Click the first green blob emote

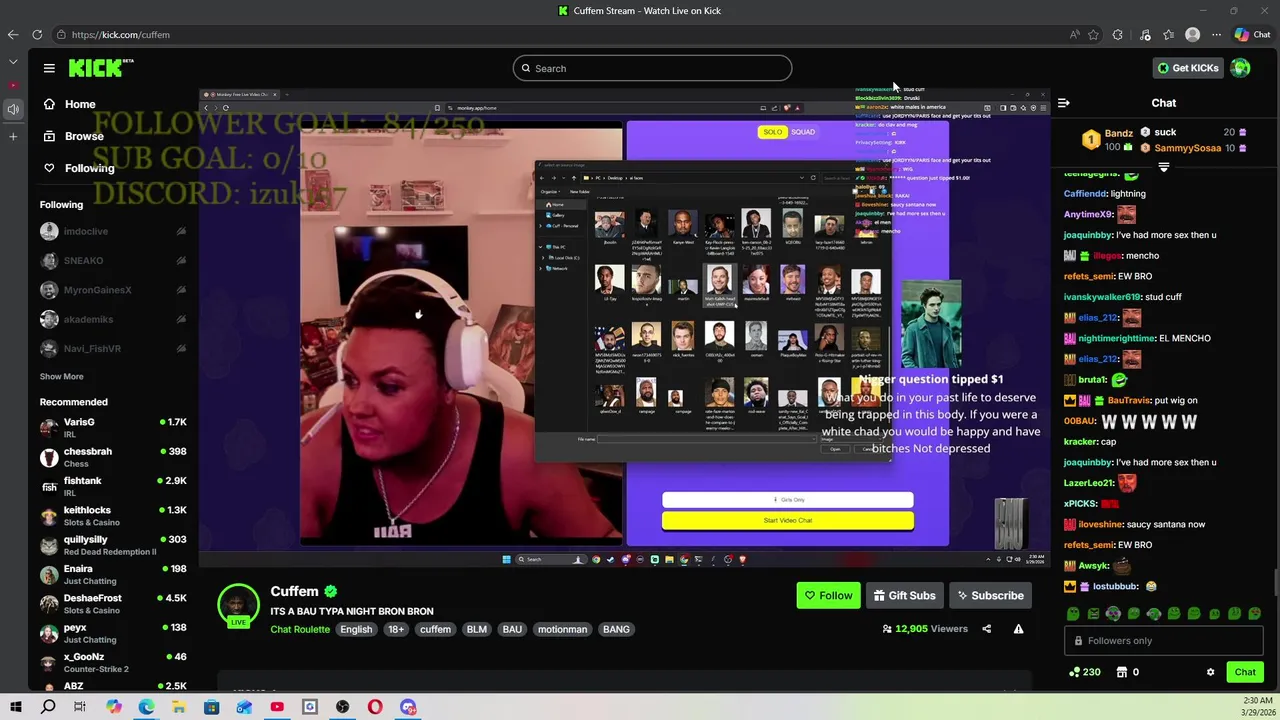1073,613
